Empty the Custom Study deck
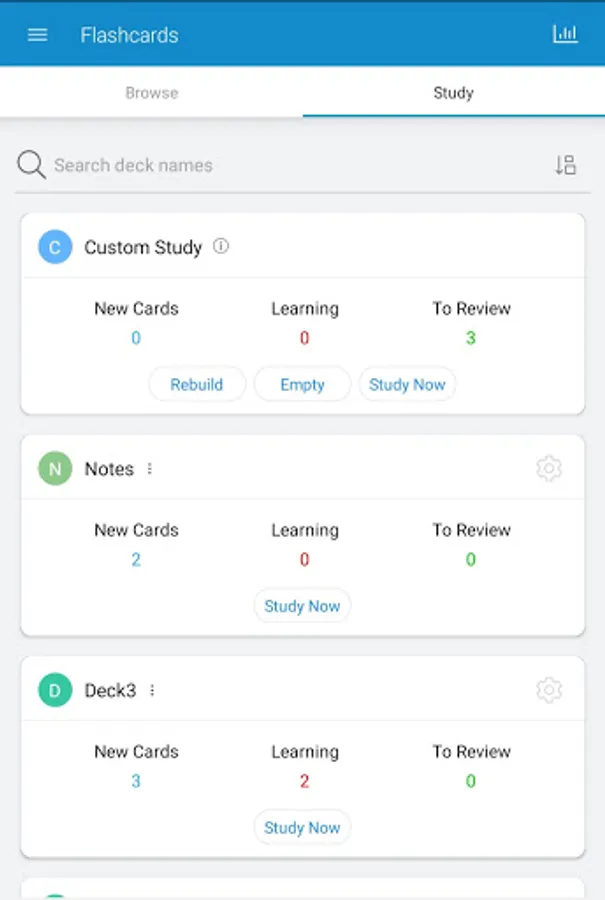Image resolution: width=605 pixels, height=900 pixels. (302, 385)
